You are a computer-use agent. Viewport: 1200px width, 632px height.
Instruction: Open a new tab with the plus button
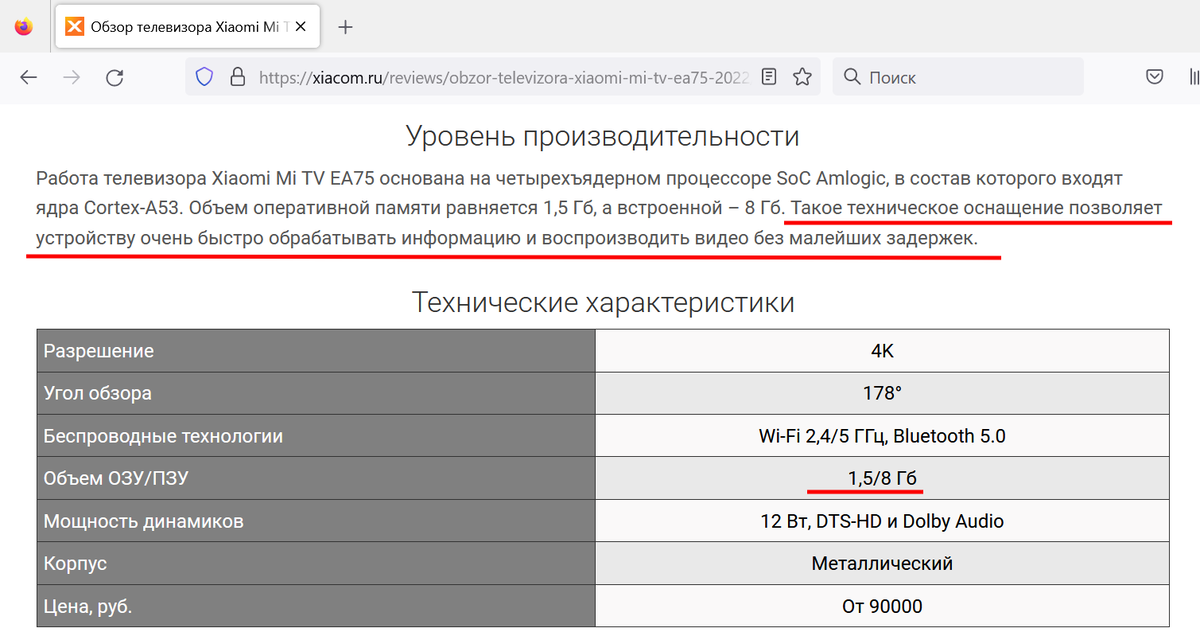click(x=345, y=26)
